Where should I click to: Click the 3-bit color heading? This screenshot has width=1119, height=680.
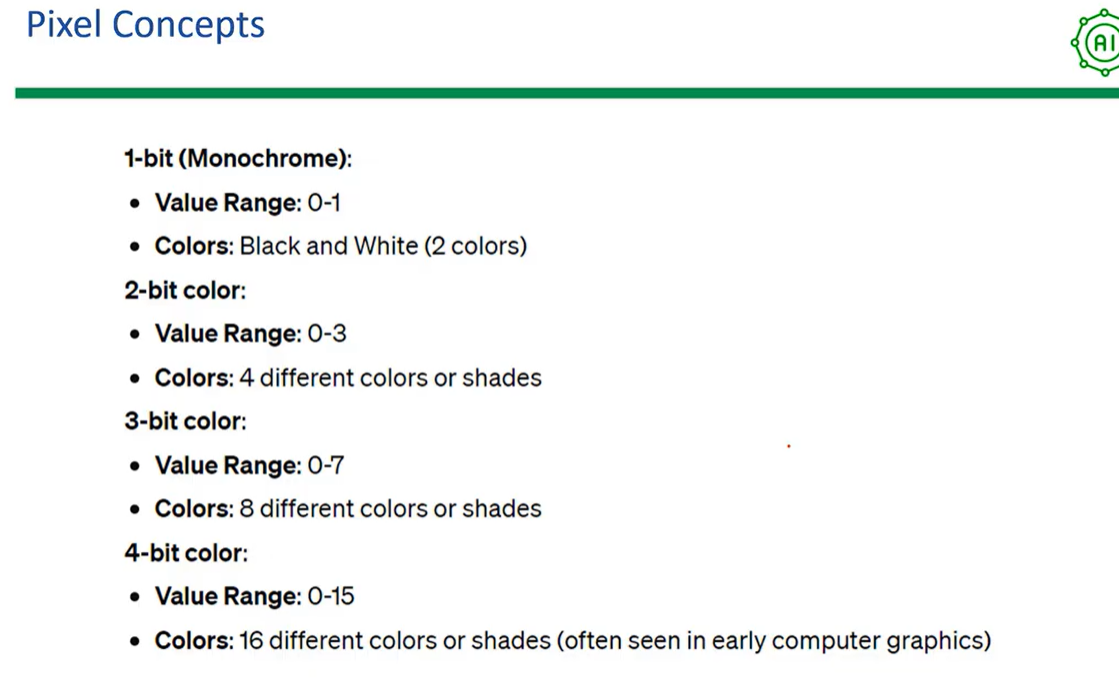tap(186, 421)
